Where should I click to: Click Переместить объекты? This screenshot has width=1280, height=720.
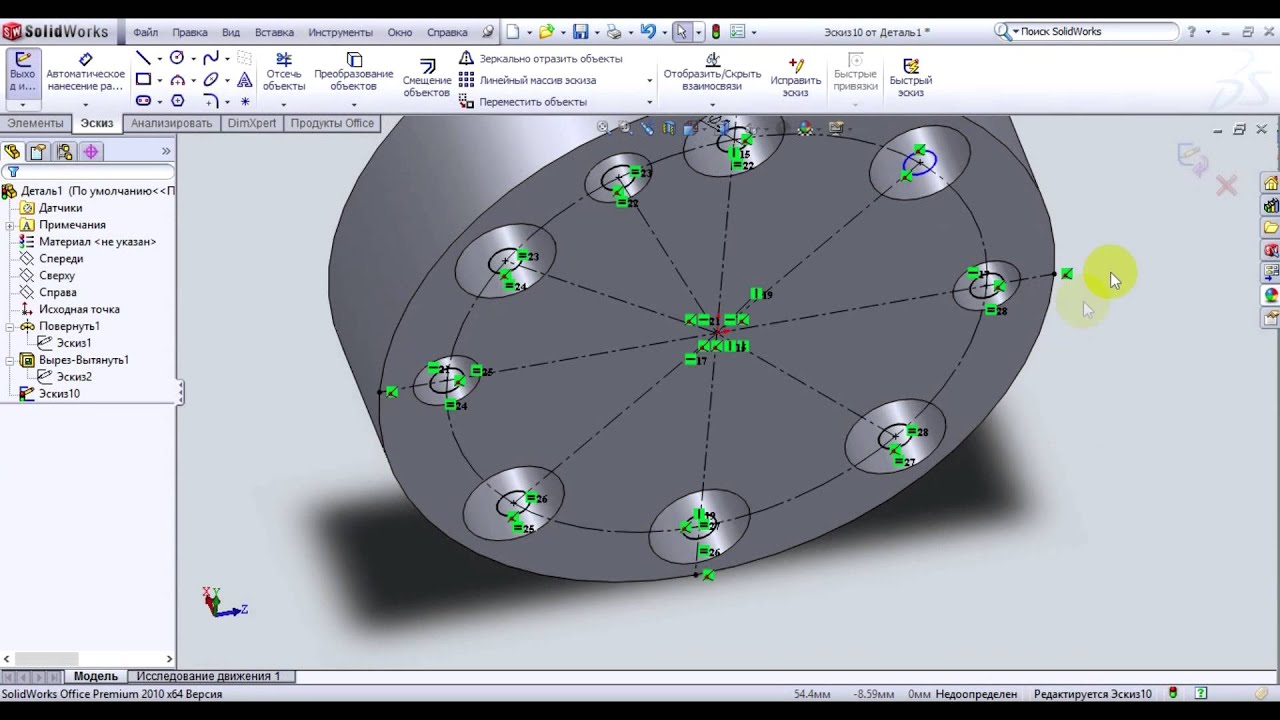(x=523, y=102)
